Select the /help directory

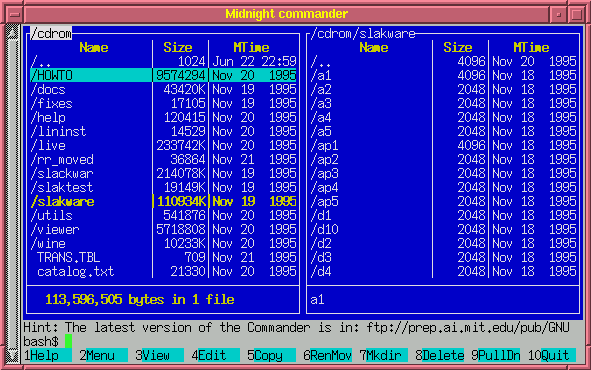tap(163, 118)
